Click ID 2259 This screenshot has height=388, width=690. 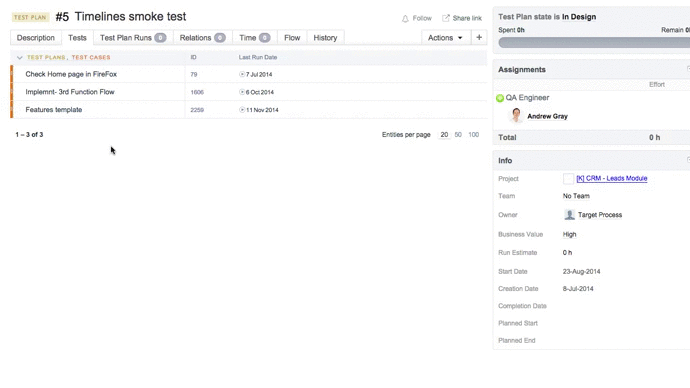point(197,110)
